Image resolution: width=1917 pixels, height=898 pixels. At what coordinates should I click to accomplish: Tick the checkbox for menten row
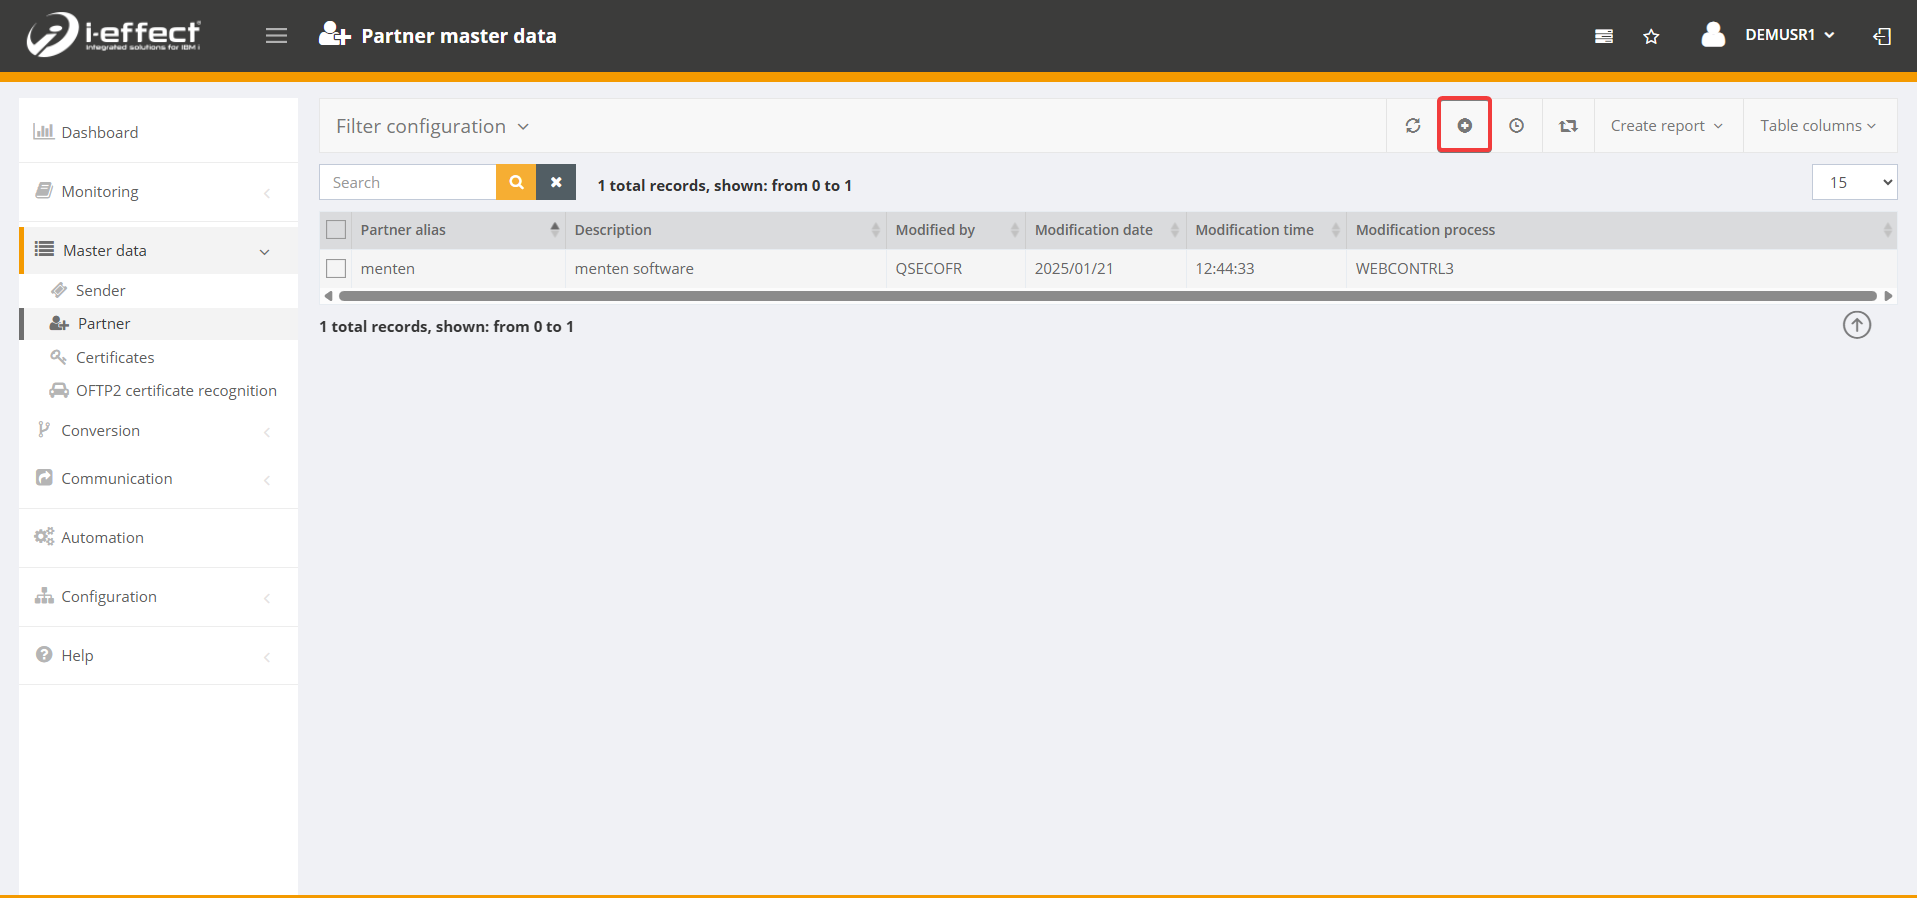(x=336, y=269)
